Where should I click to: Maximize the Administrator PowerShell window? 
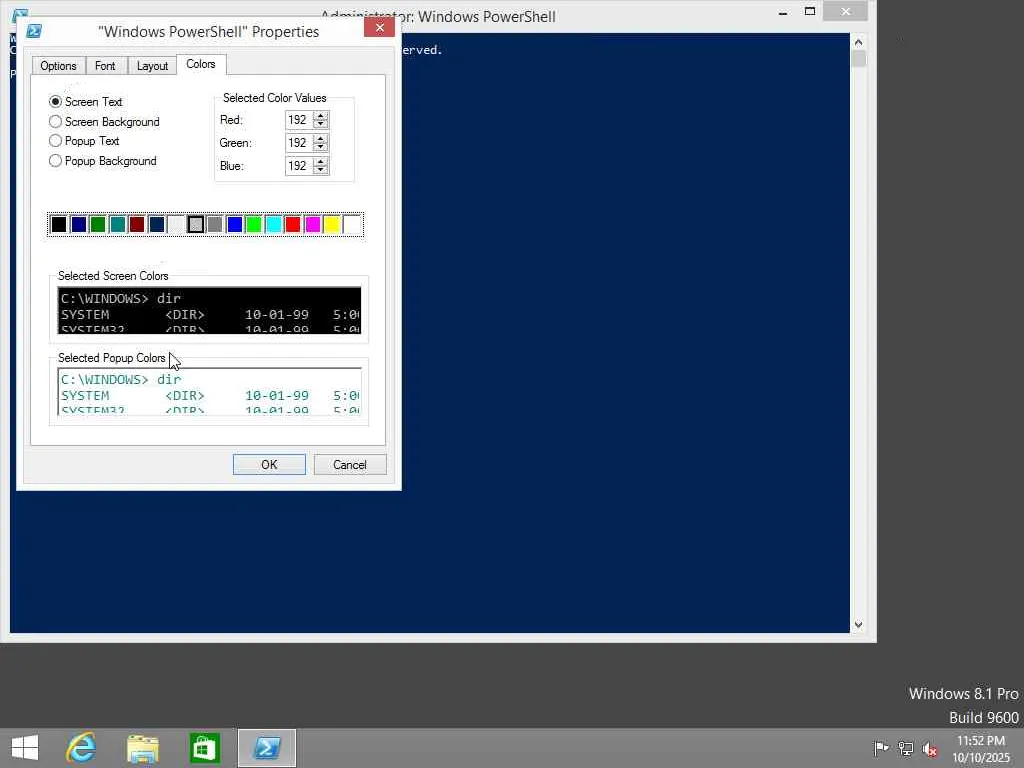(x=810, y=12)
